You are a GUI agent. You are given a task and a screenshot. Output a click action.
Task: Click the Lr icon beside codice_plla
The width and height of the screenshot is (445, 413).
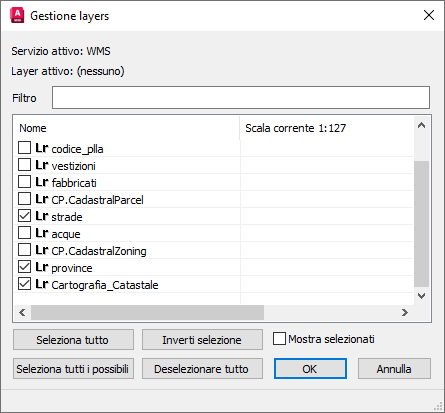coord(42,148)
